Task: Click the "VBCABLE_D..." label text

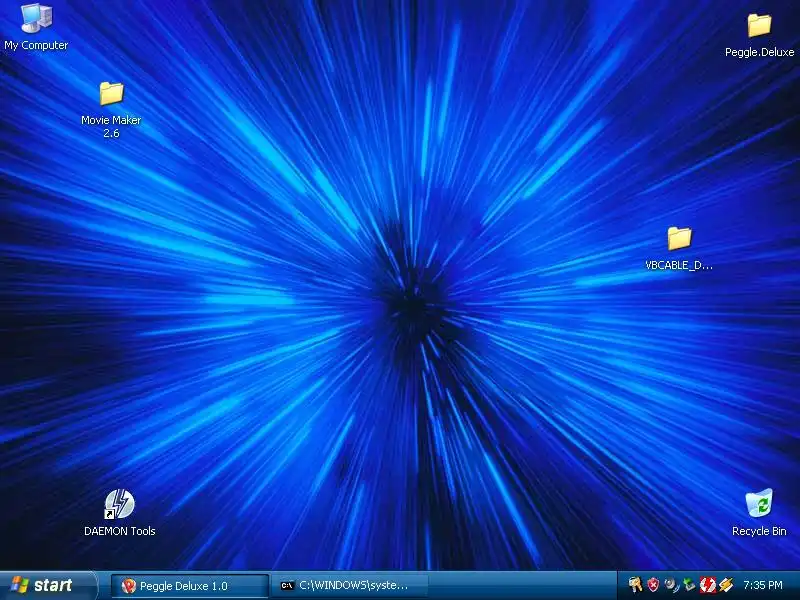Action: (x=679, y=265)
